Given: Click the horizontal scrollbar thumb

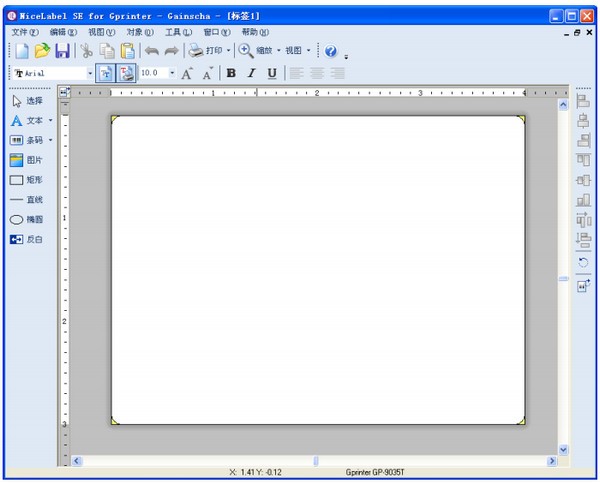Looking at the screenshot, I should [316, 461].
